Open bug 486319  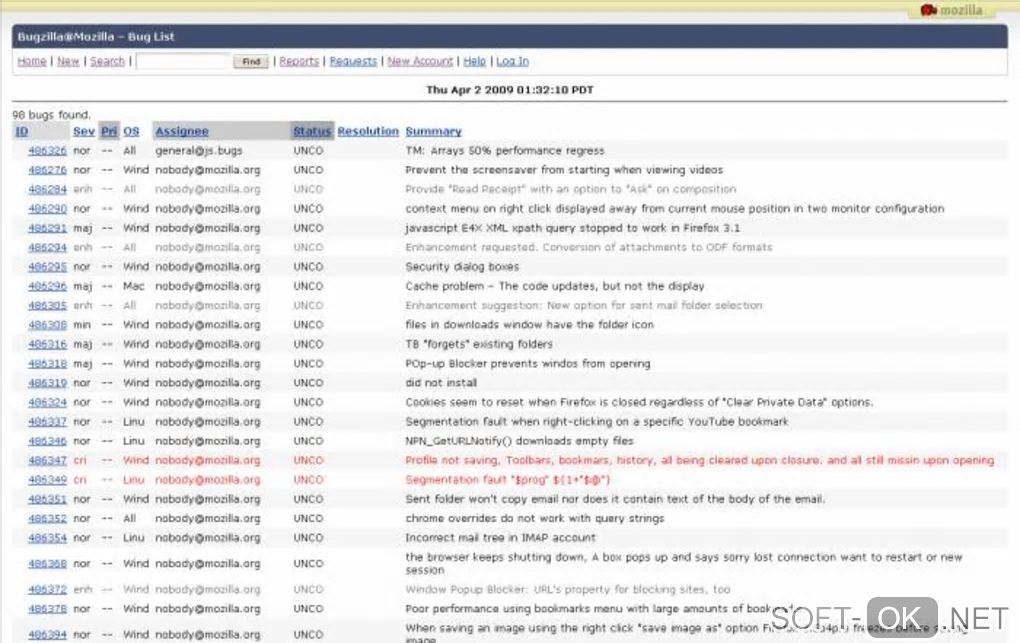[x=47, y=383]
